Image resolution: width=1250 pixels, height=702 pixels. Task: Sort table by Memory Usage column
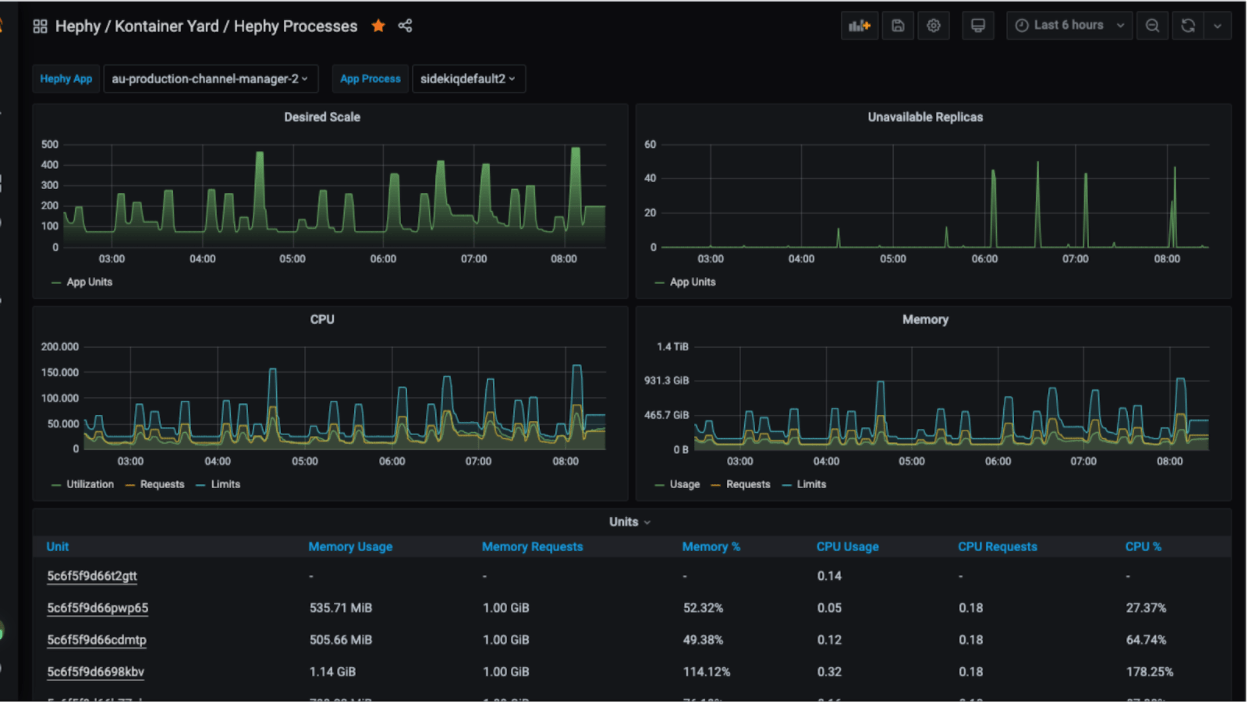pos(350,547)
